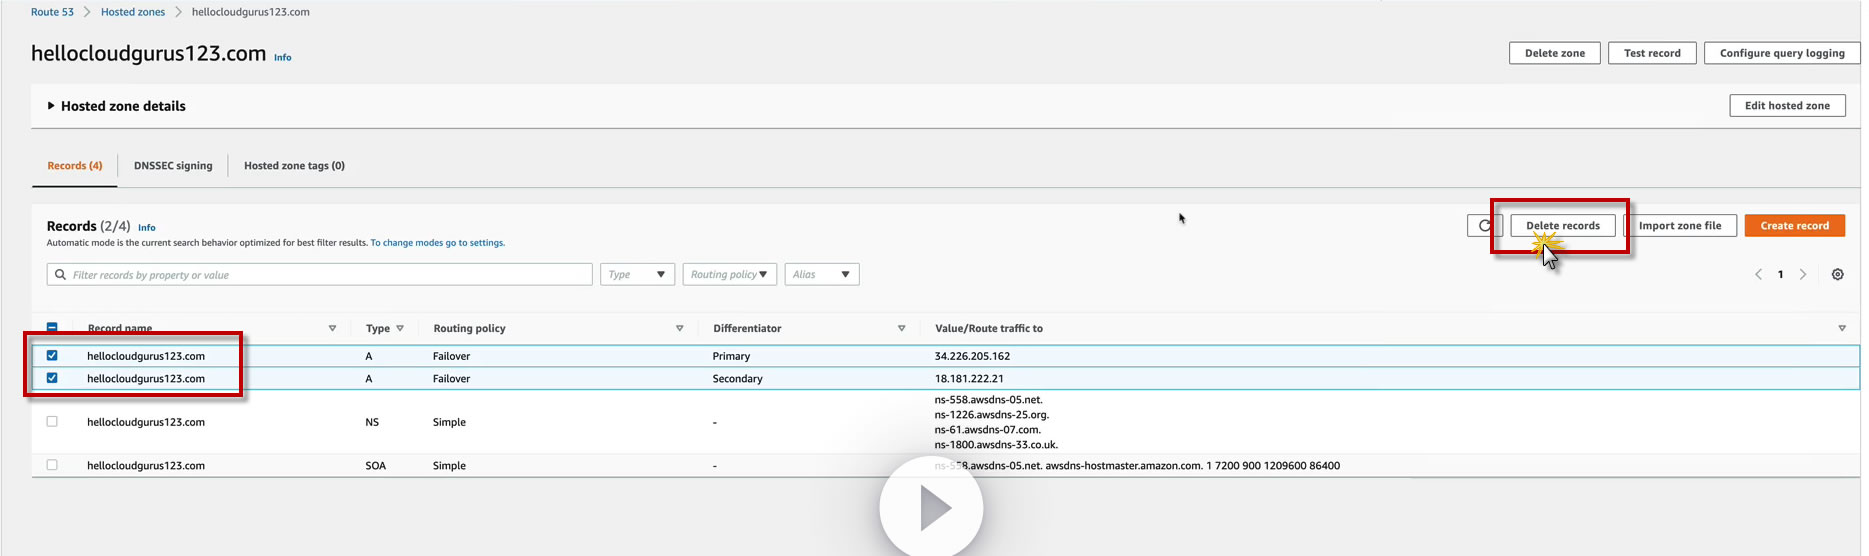Click the large play button overlay
1869x556 pixels.
click(x=931, y=507)
